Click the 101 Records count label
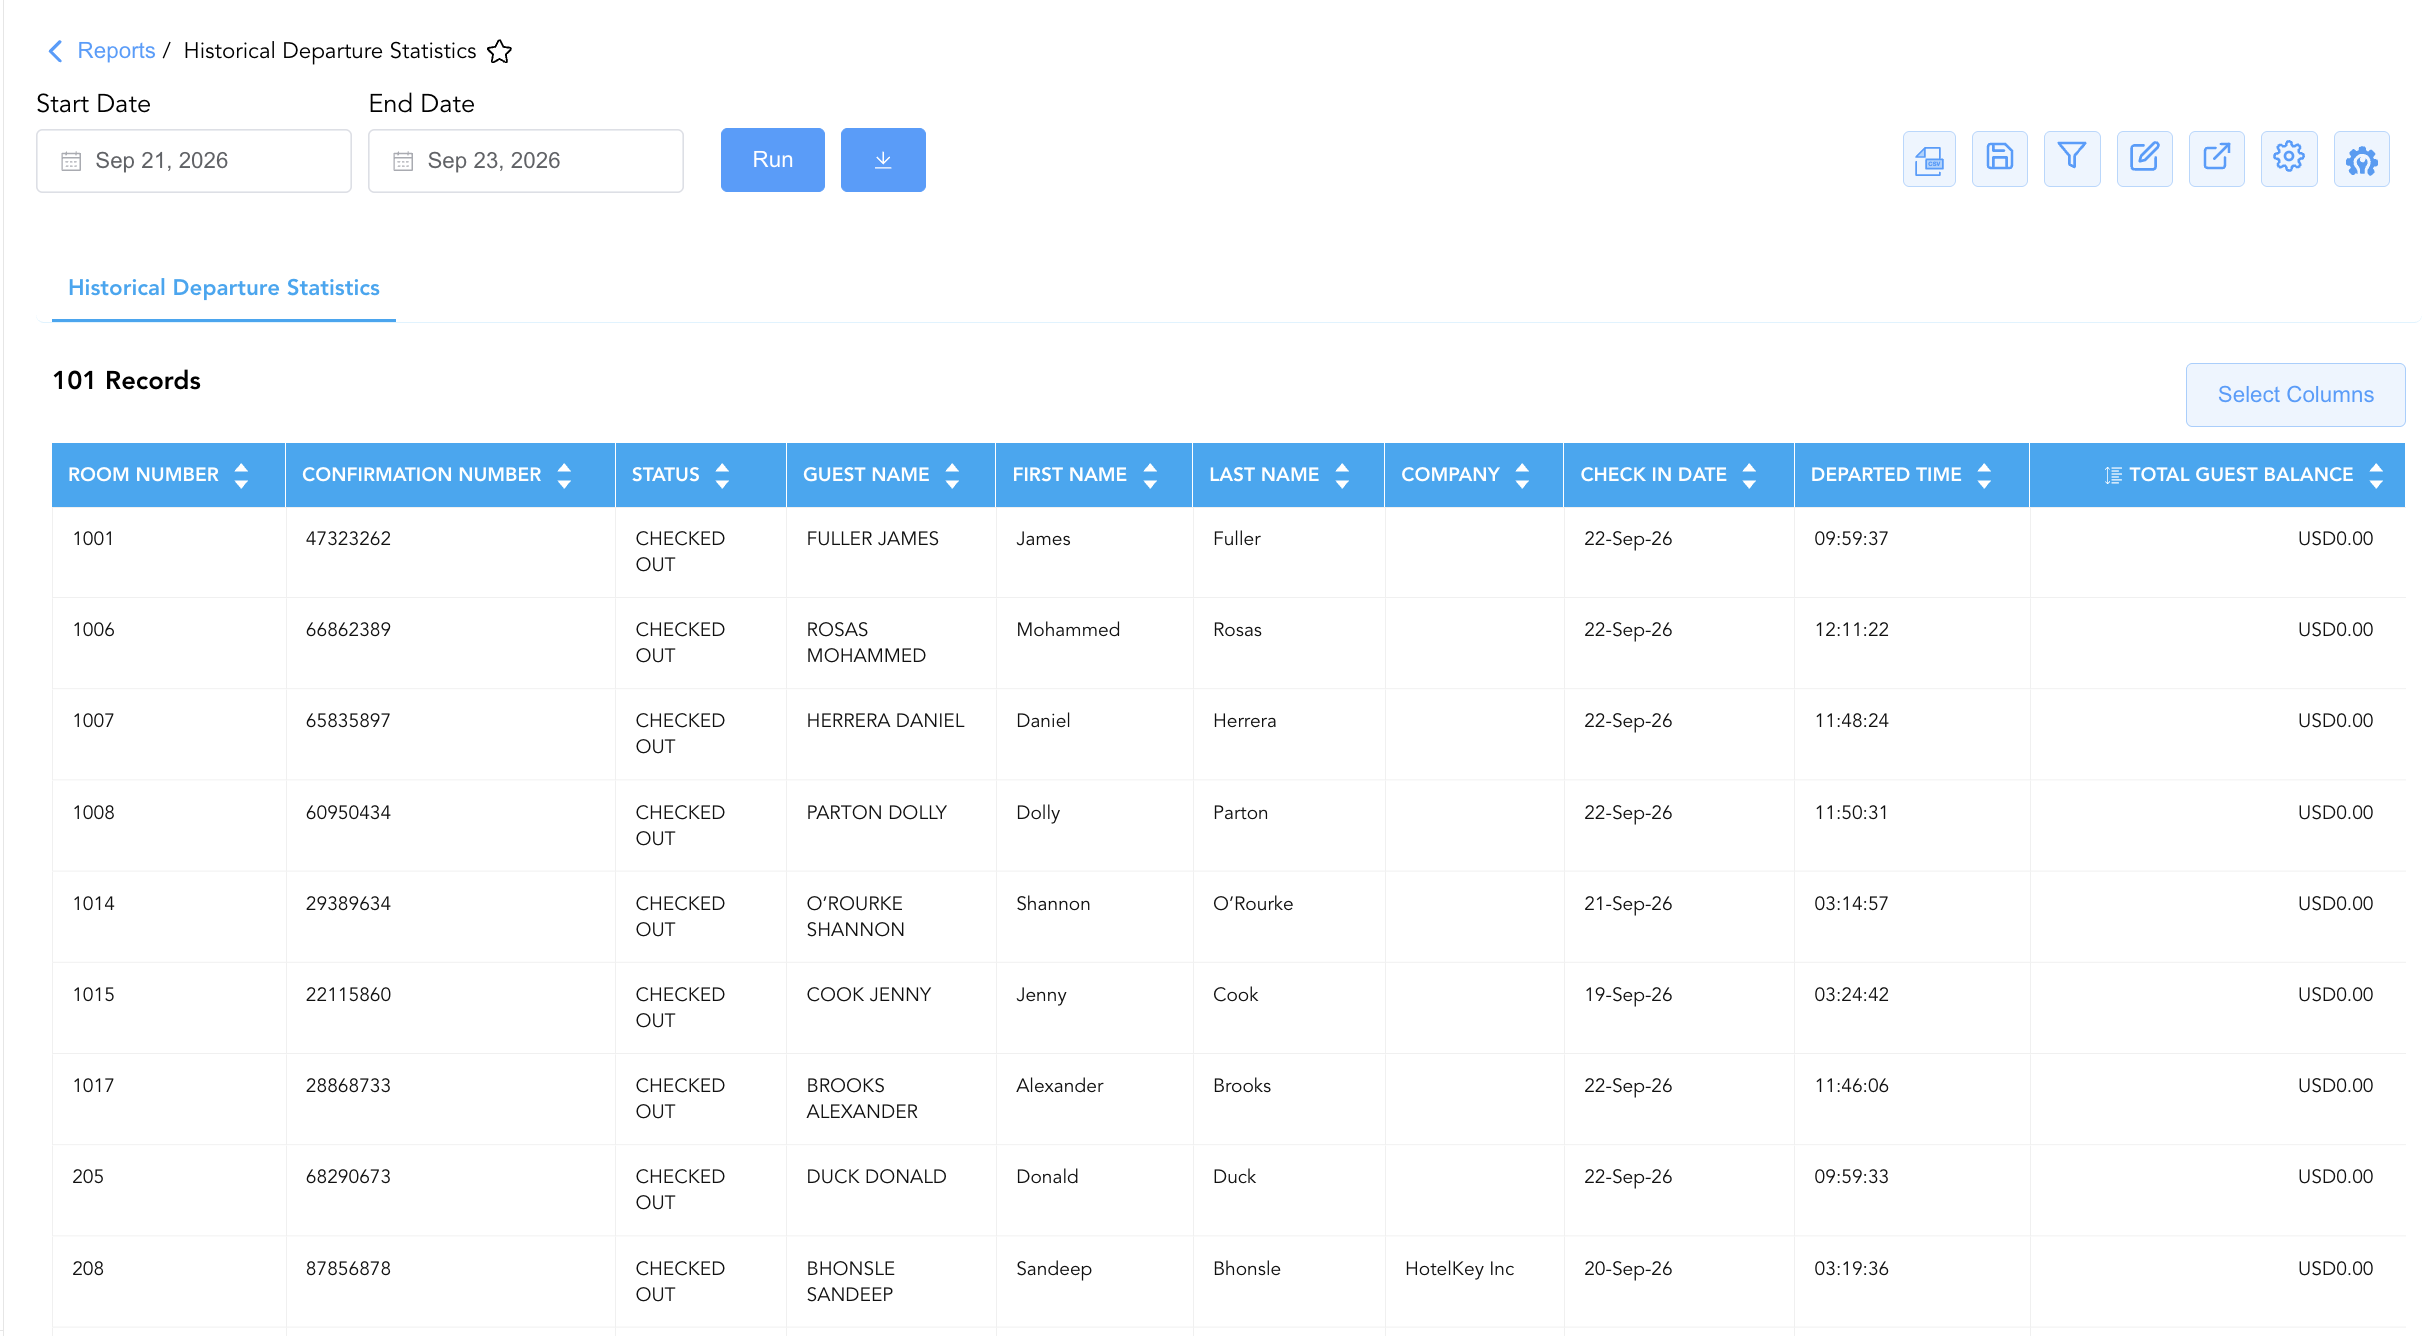The height and width of the screenshot is (1336, 2428). point(126,380)
